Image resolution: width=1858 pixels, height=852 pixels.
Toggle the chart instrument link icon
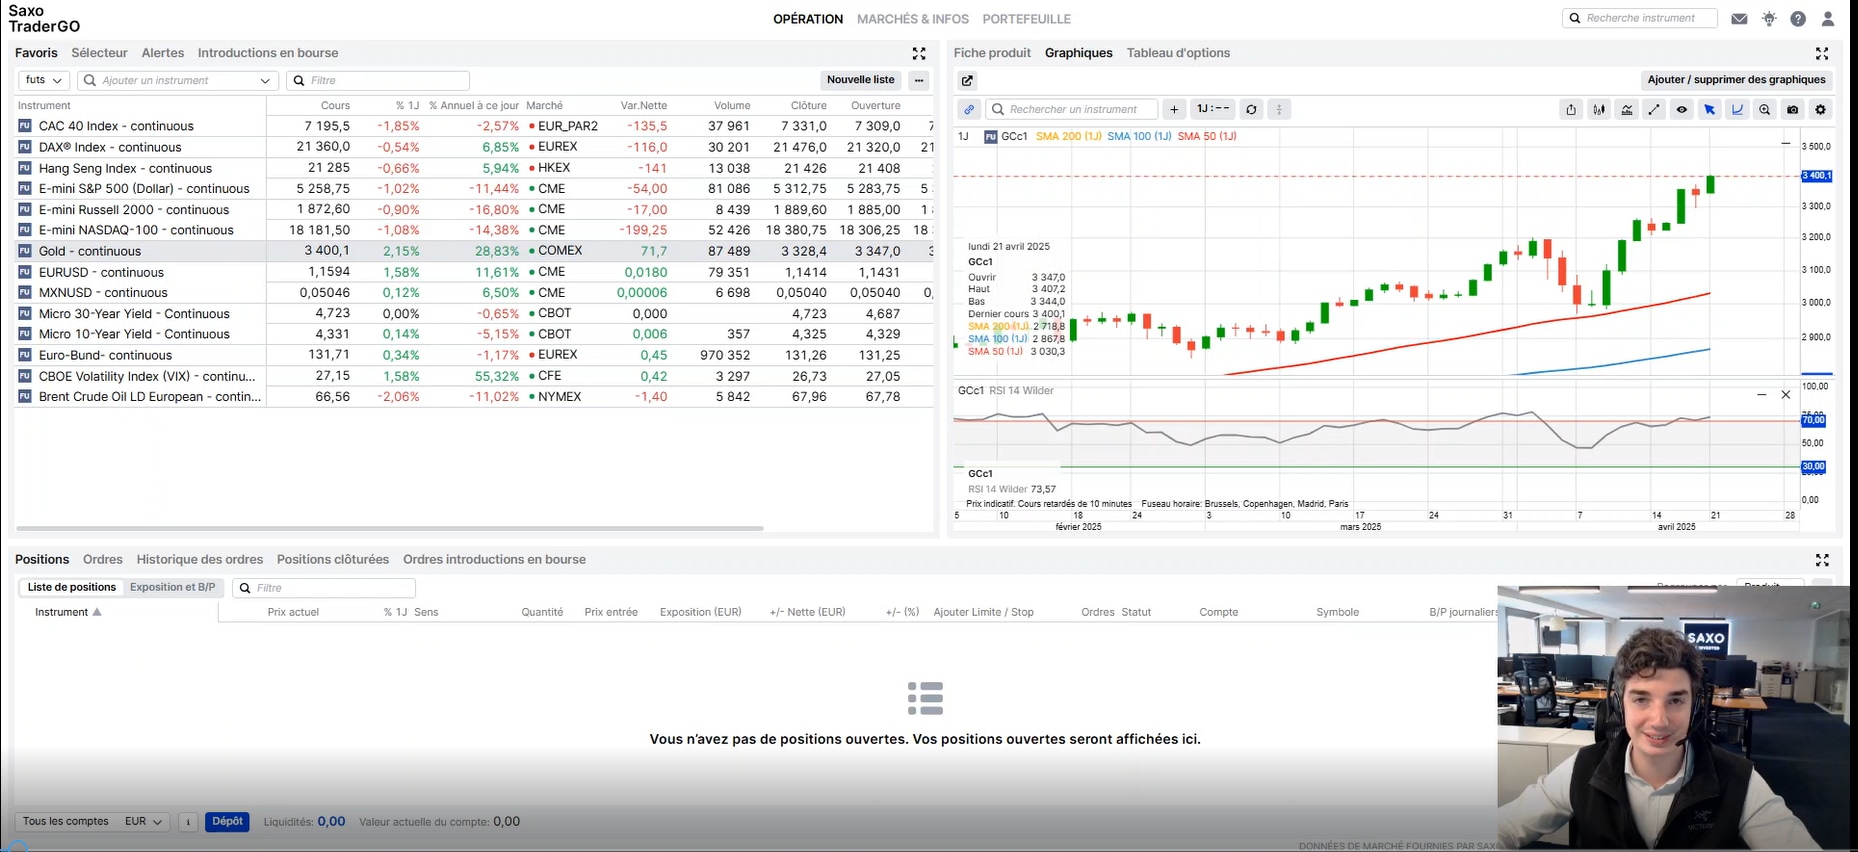[969, 109]
